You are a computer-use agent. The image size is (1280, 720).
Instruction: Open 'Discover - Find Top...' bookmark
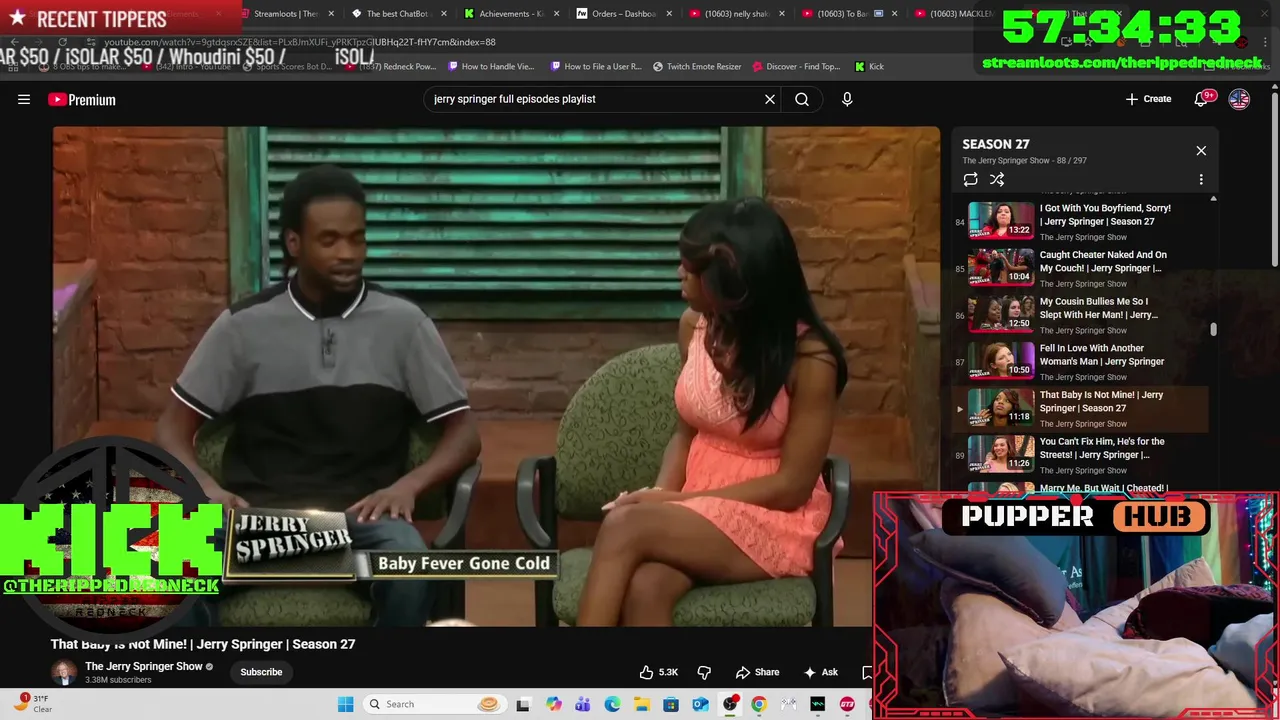click(796, 66)
